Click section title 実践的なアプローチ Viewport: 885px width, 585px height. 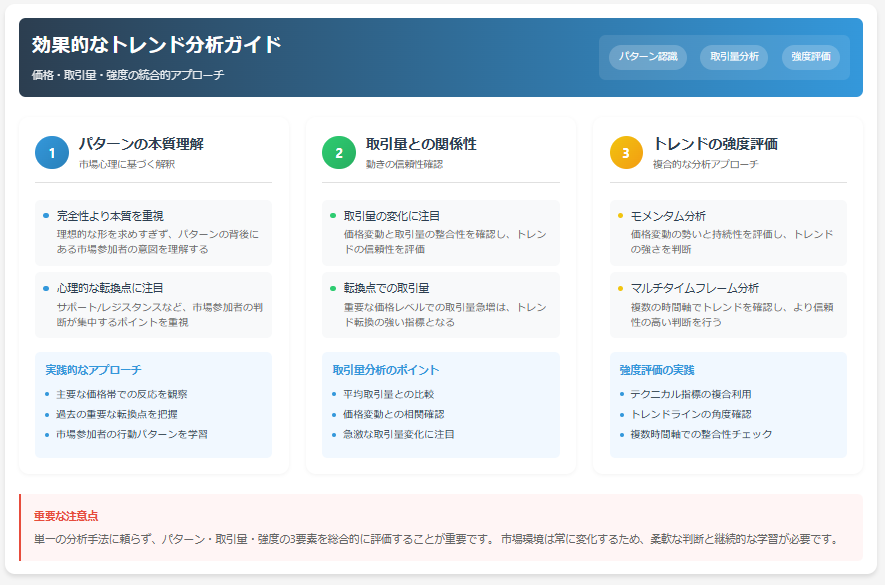pos(93,370)
